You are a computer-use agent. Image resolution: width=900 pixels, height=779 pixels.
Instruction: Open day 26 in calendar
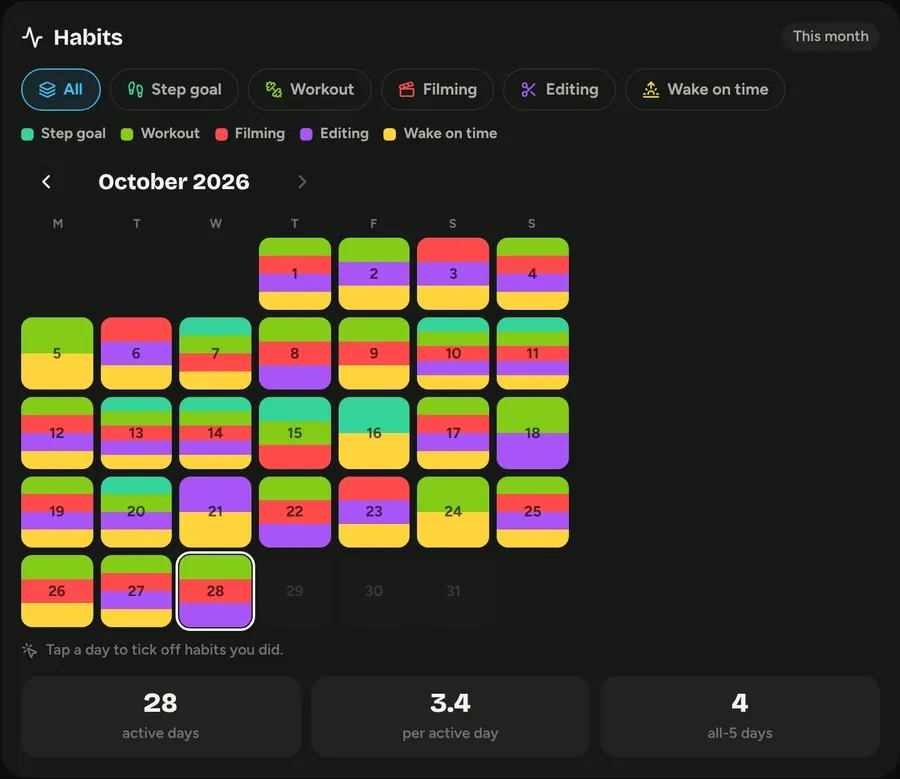57,591
